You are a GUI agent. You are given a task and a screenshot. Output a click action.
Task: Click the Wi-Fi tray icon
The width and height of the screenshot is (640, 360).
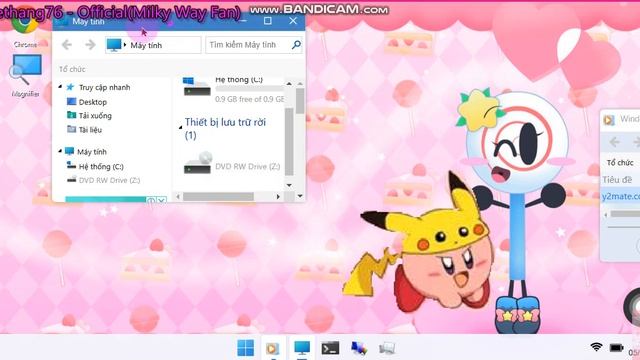pyautogui.click(x=596, y=347)
